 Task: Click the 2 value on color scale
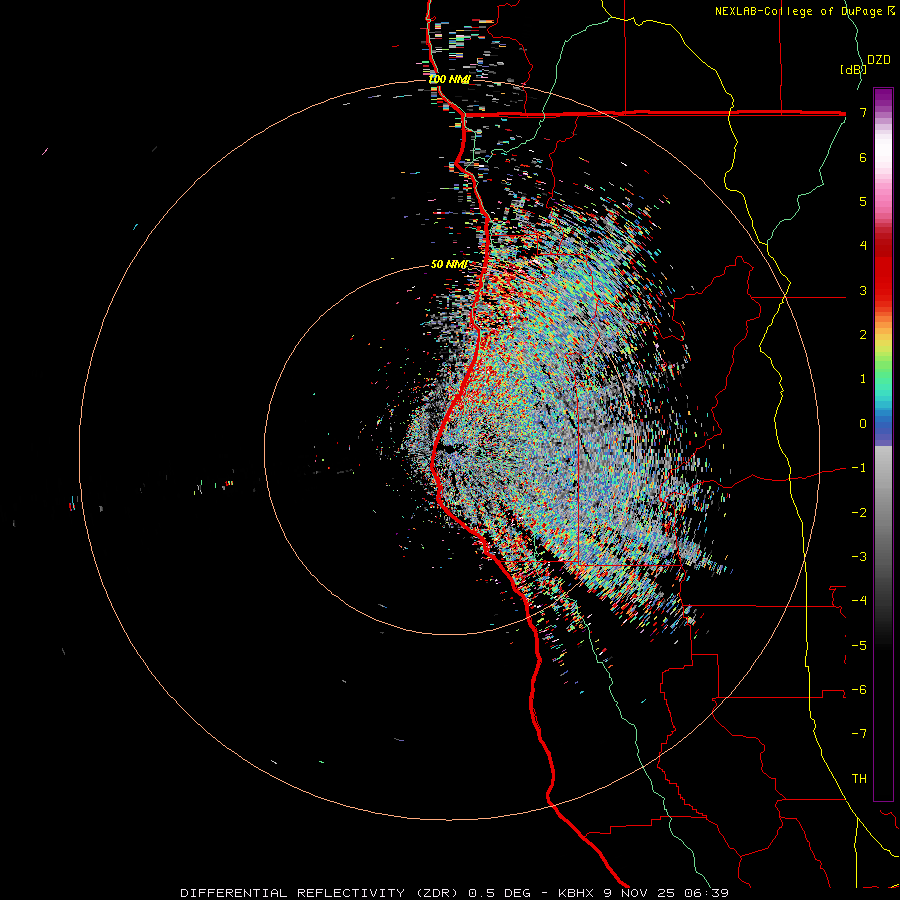tap(863, 335)
